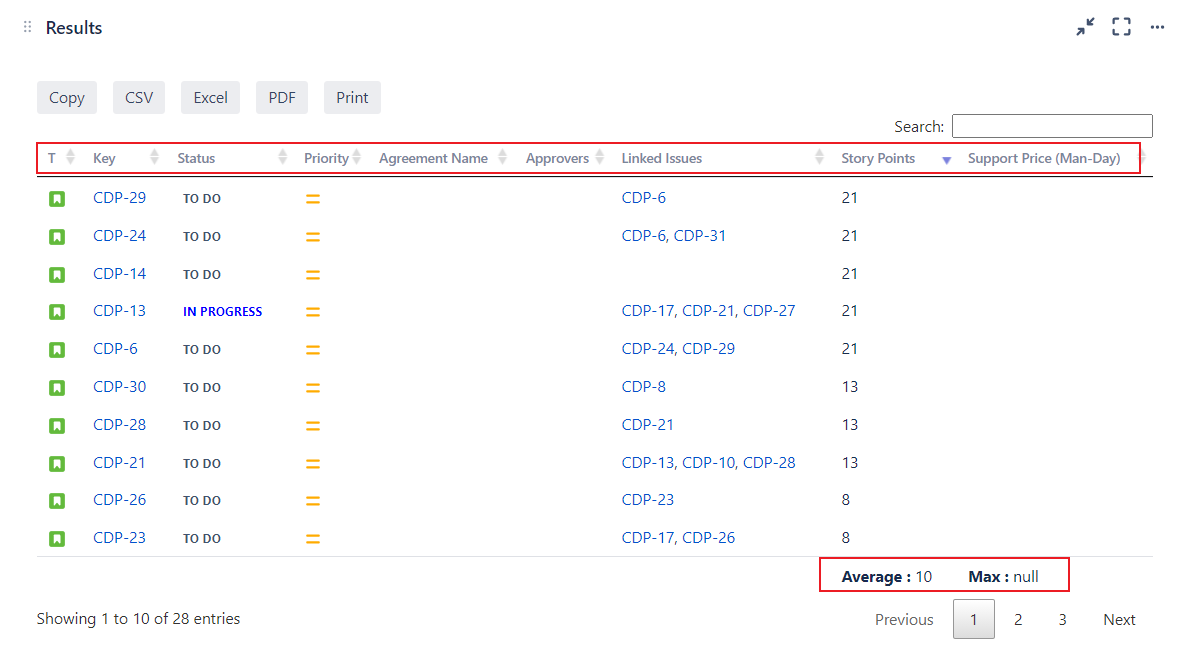This screenshot has width=1182, height=669.
Task: Sort by the T column arrows
Action: pos(70,157)
